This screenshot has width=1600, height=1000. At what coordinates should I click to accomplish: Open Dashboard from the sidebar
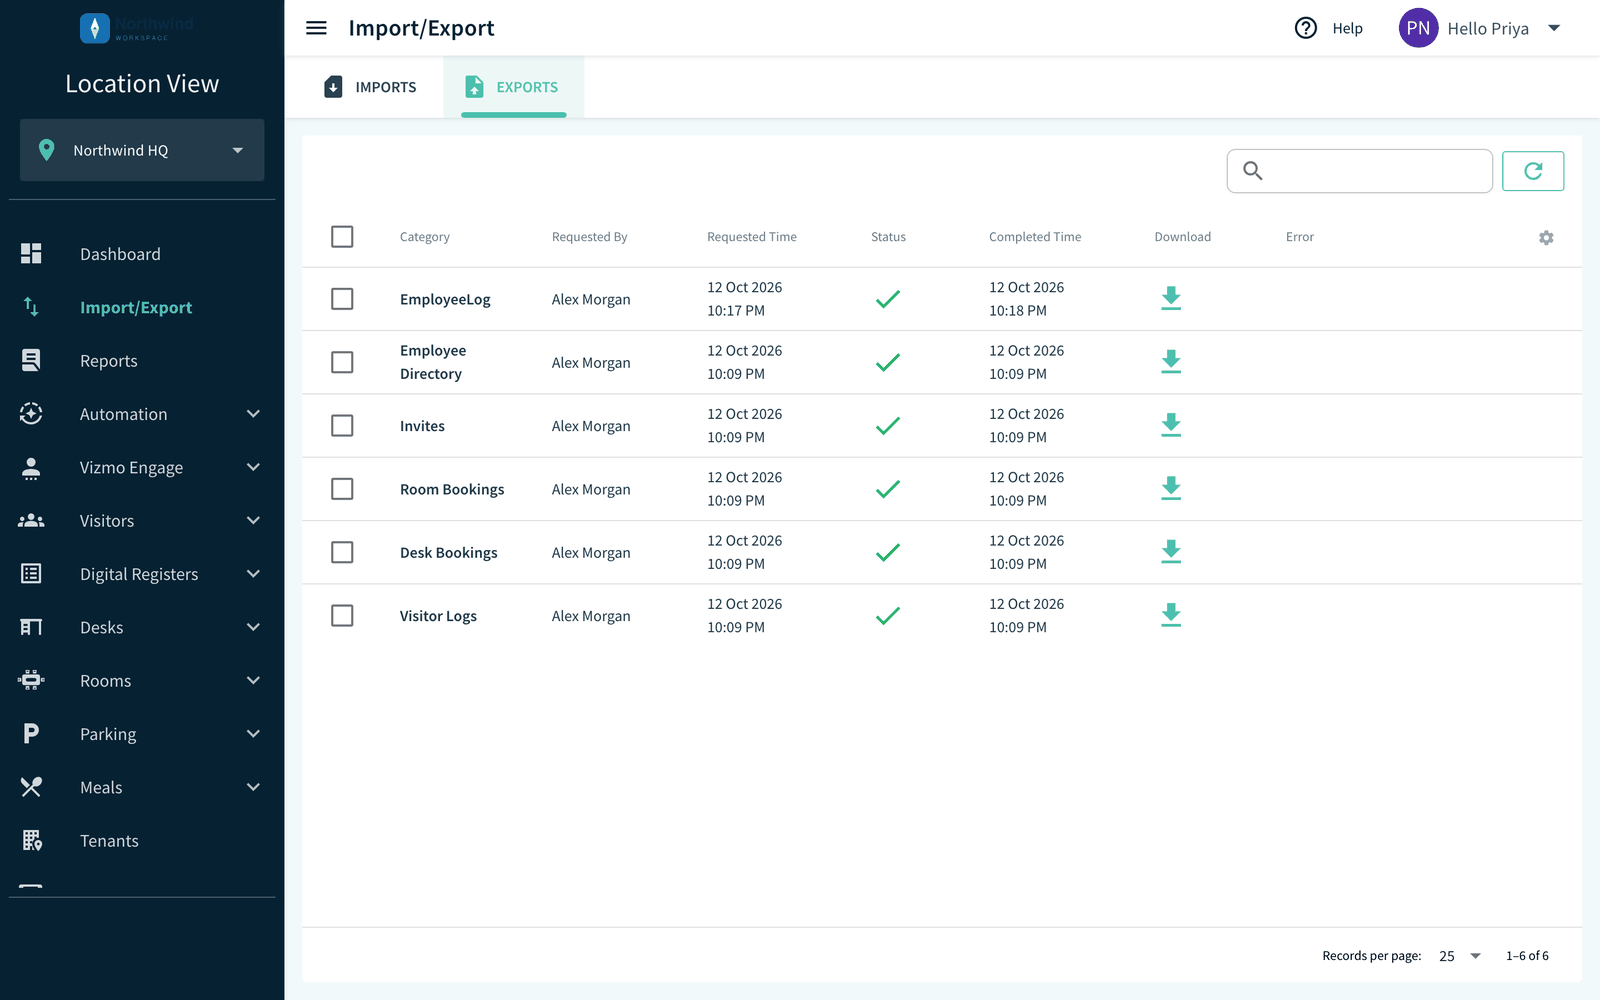tap(120, 254)
